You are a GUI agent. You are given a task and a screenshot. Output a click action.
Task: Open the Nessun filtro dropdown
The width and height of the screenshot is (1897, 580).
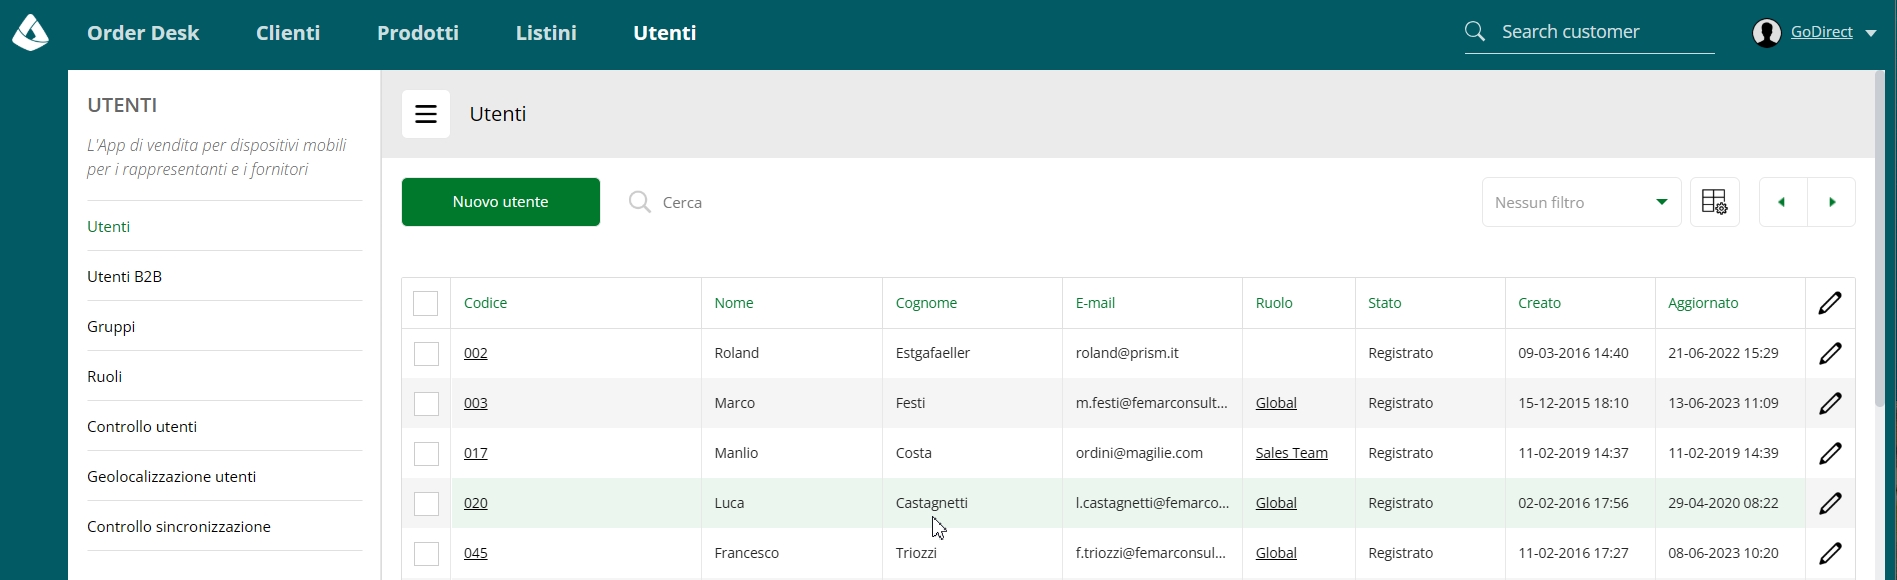(1581, 202)
